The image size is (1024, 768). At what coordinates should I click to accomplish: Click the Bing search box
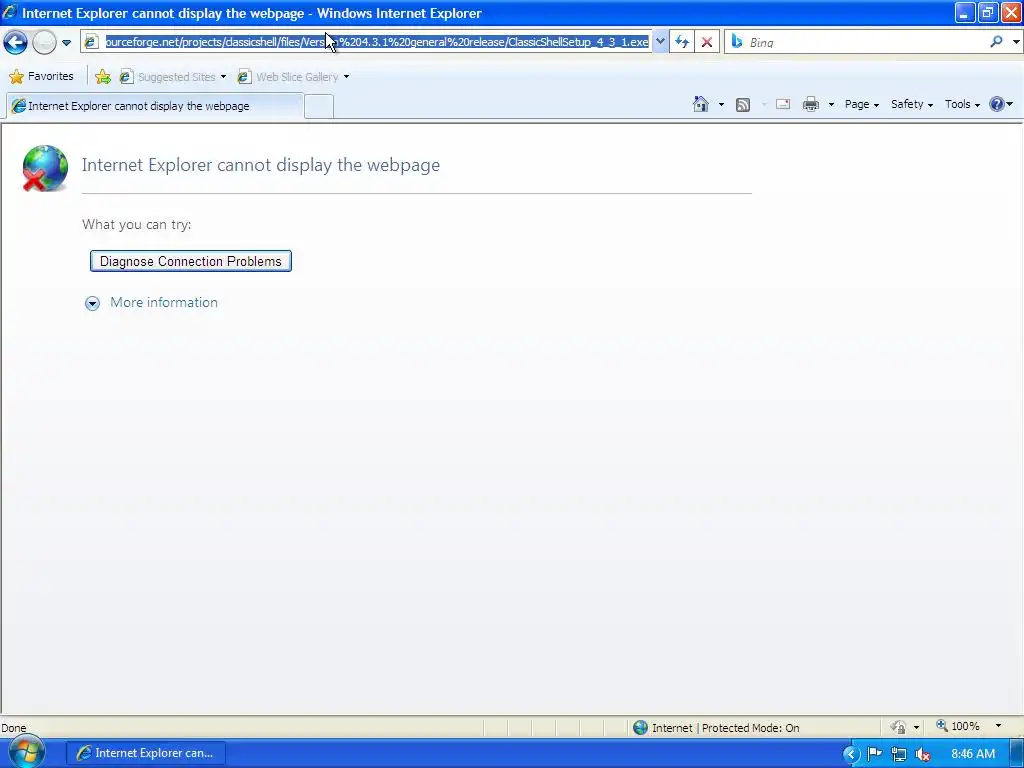[x=866, y=42]
